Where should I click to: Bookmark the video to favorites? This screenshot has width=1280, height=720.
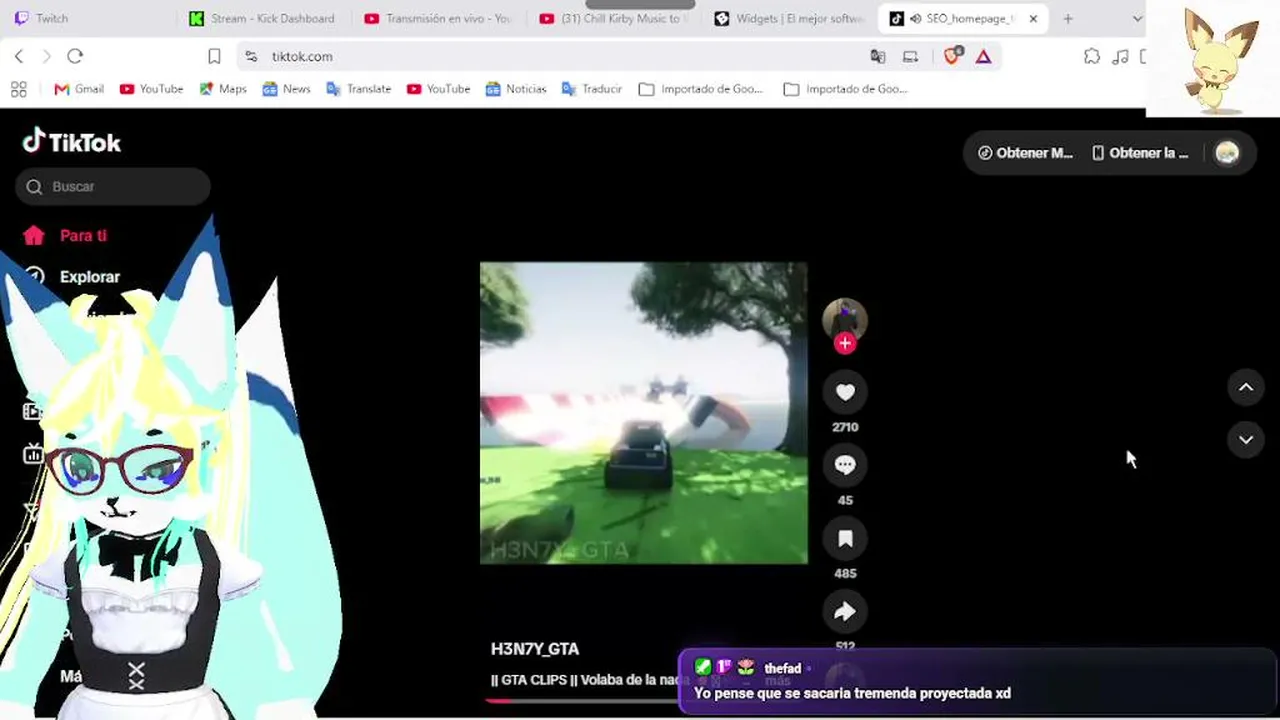tap(845, 539)
